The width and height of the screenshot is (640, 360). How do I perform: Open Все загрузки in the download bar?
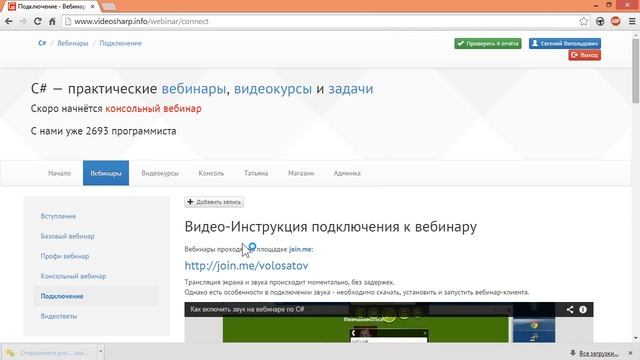[x=598, y=353]
